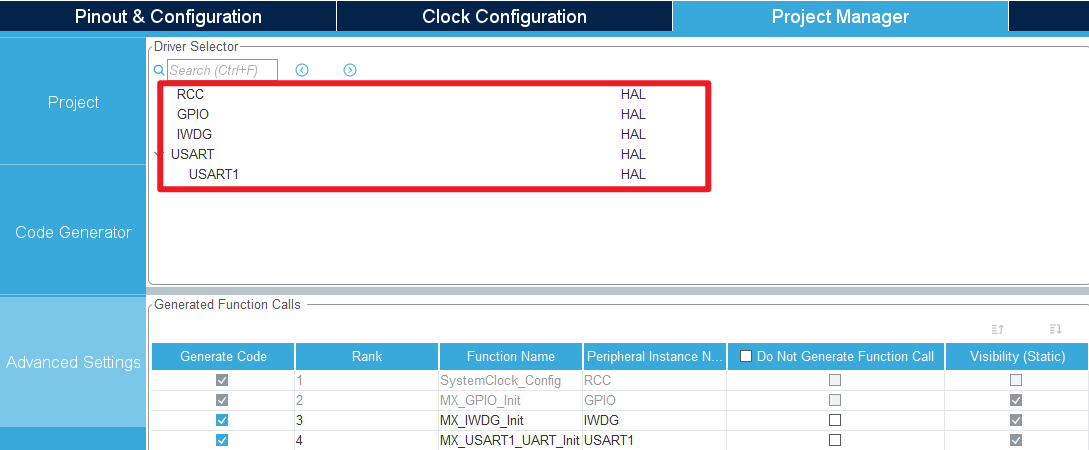Click the search magnifier icon in Driver Selector

(x=159, y=70)
